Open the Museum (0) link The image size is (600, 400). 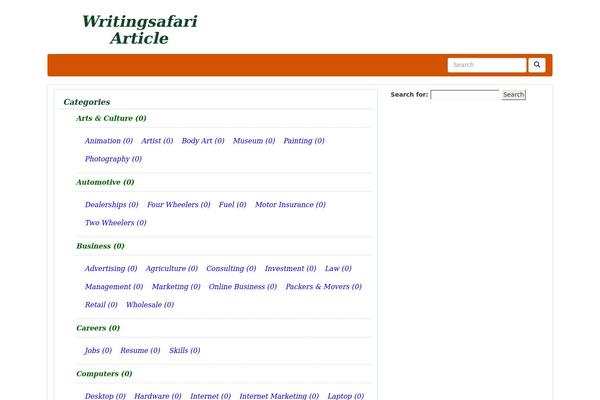[254, 141]
